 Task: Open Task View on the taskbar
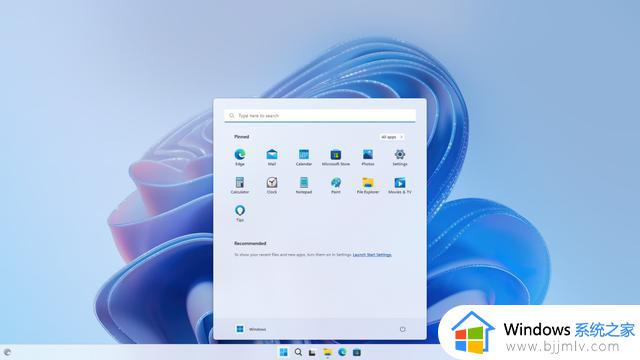pos(312,352)
